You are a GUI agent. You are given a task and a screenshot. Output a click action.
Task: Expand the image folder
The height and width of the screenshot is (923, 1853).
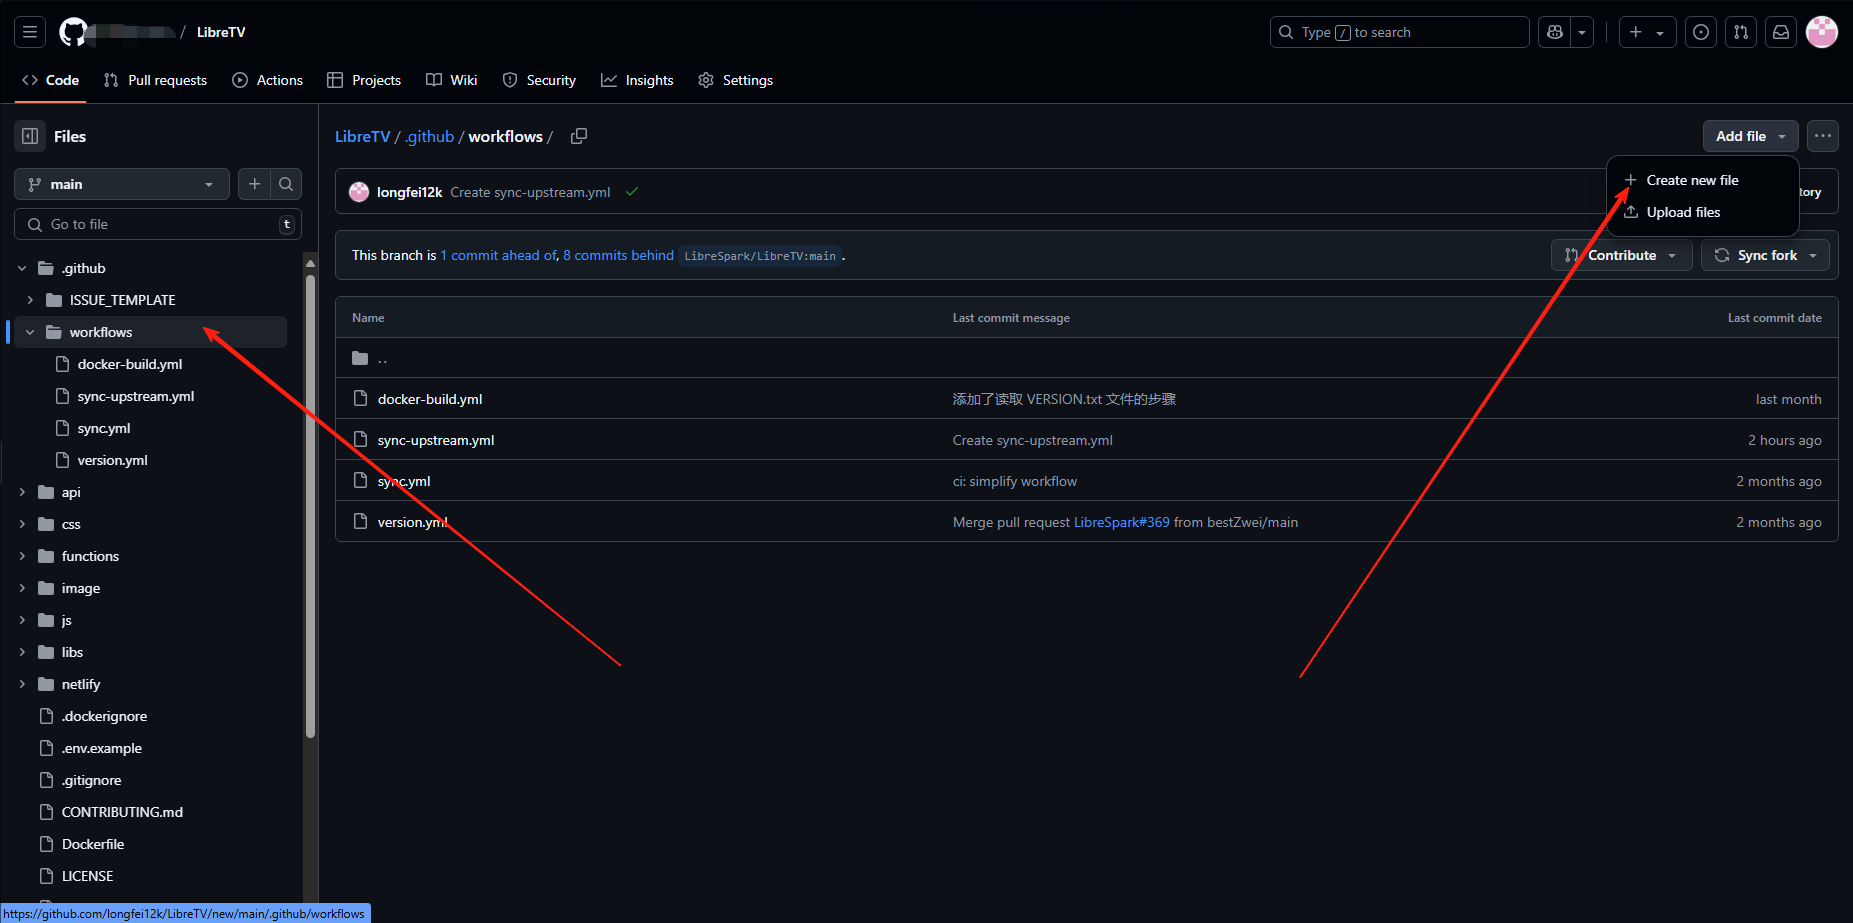coord(22,588)
